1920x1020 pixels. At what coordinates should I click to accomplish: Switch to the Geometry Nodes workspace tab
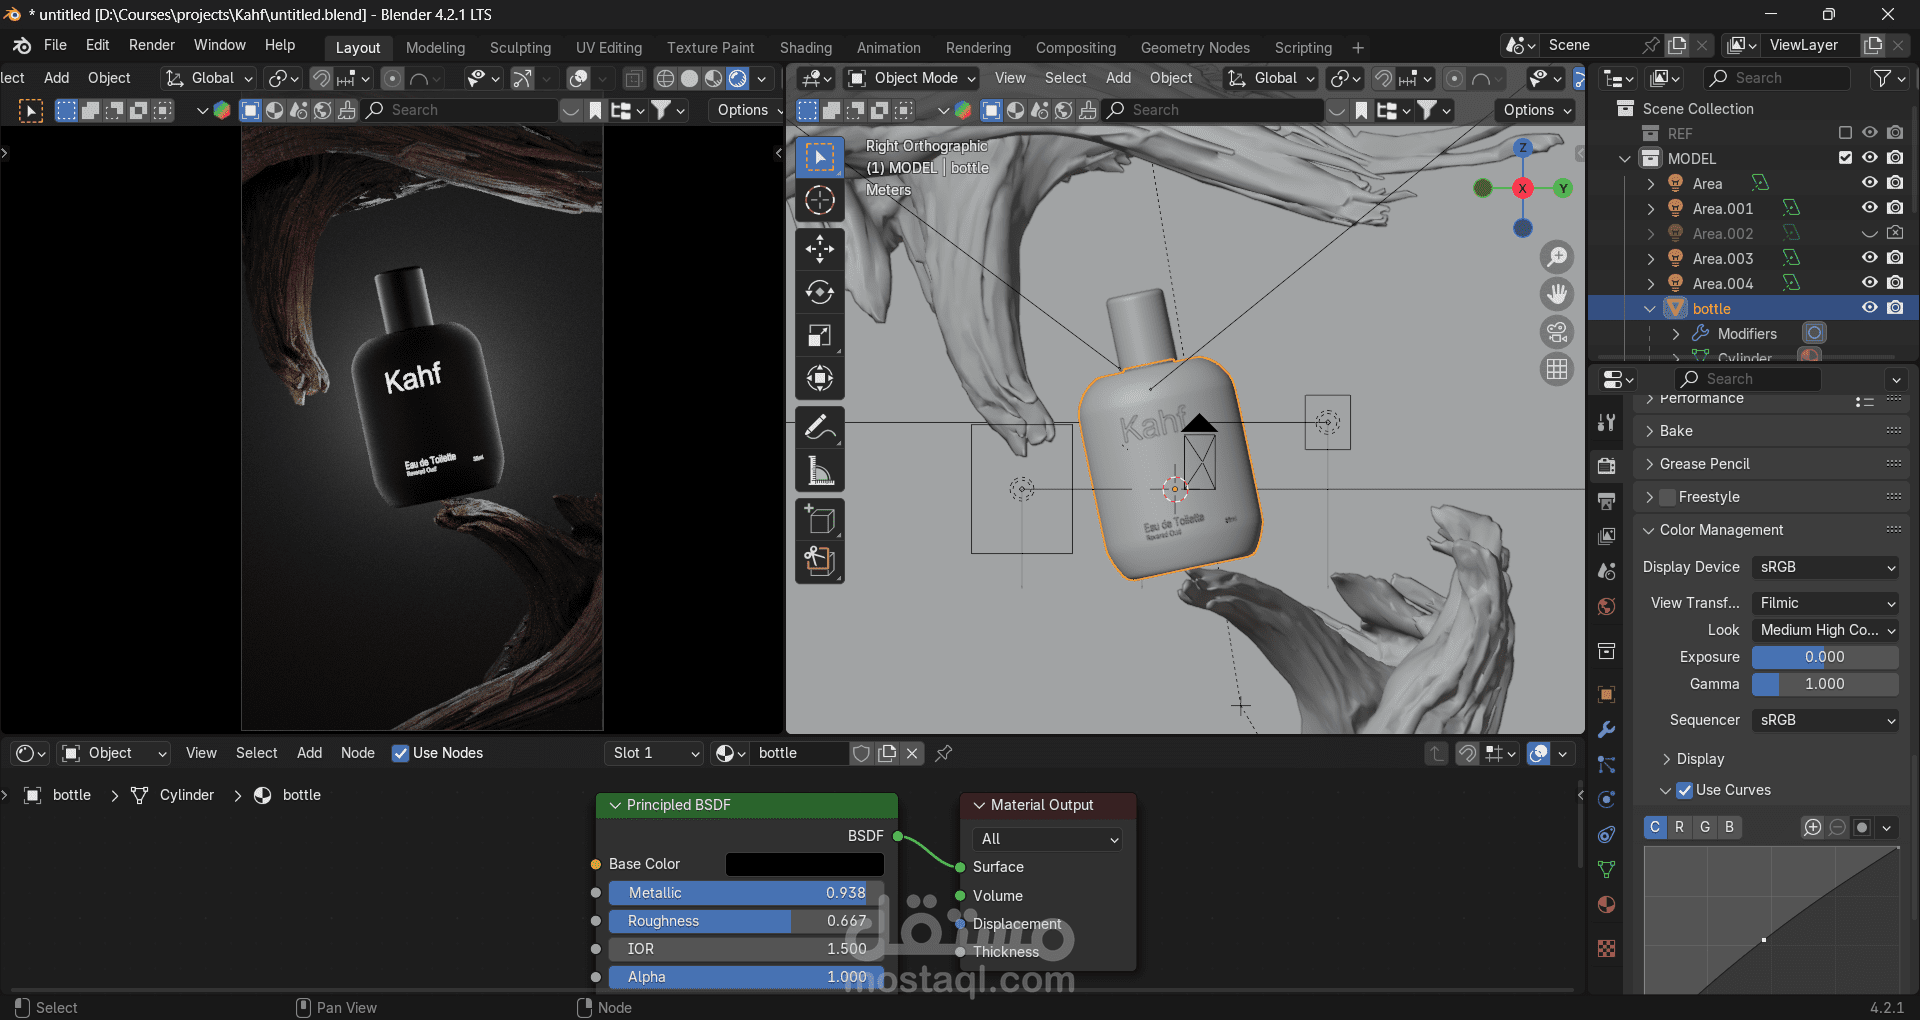point(1195,48)
